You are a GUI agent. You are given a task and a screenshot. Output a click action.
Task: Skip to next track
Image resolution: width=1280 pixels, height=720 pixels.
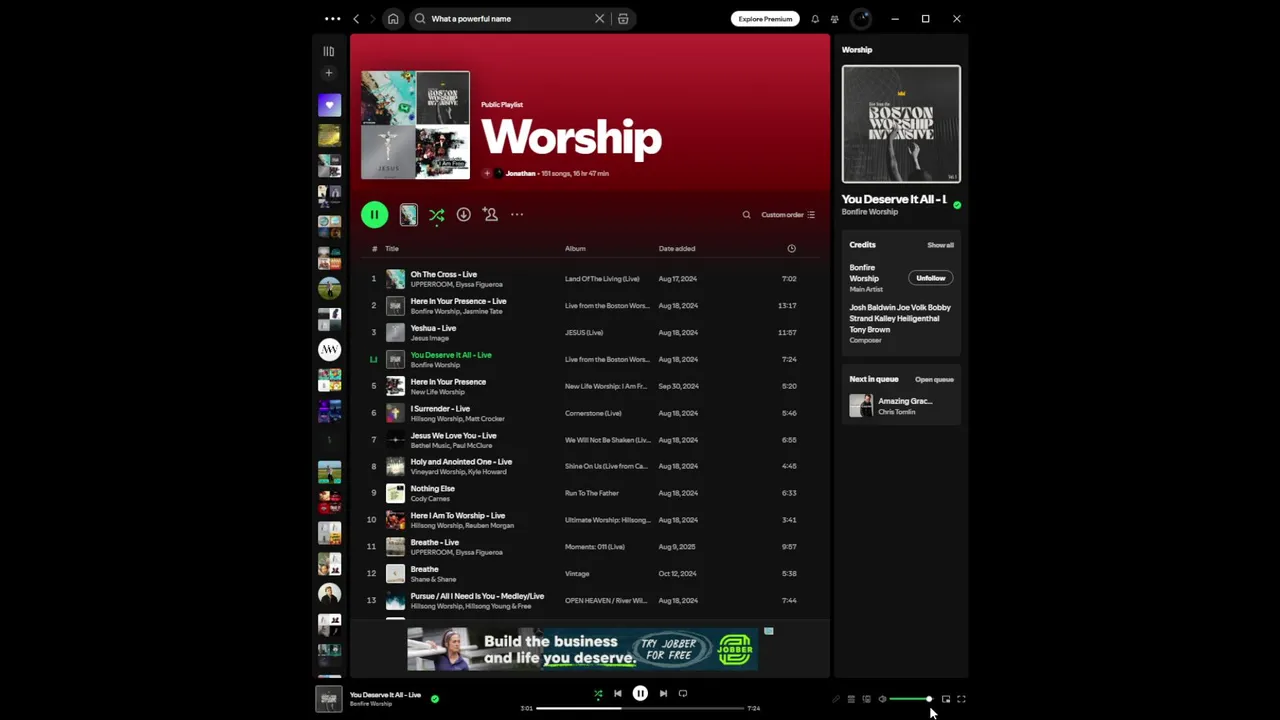click(663, 693)
